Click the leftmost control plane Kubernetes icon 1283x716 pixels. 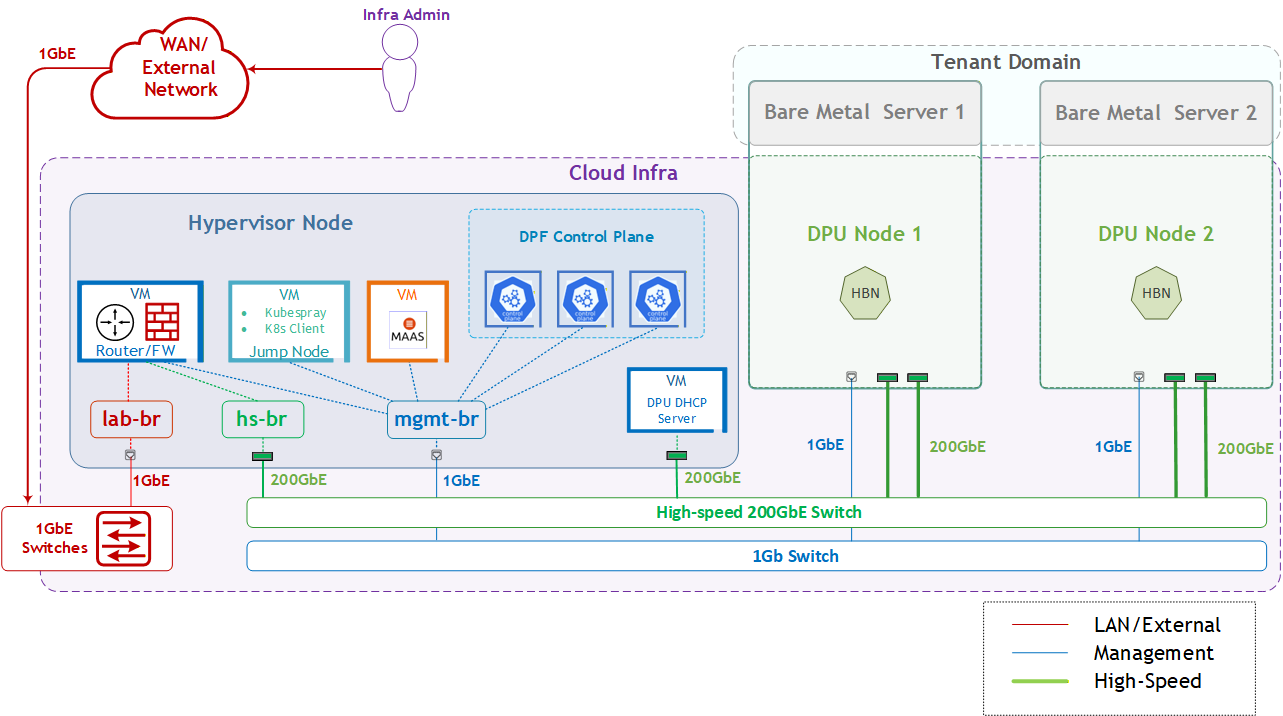513,299
